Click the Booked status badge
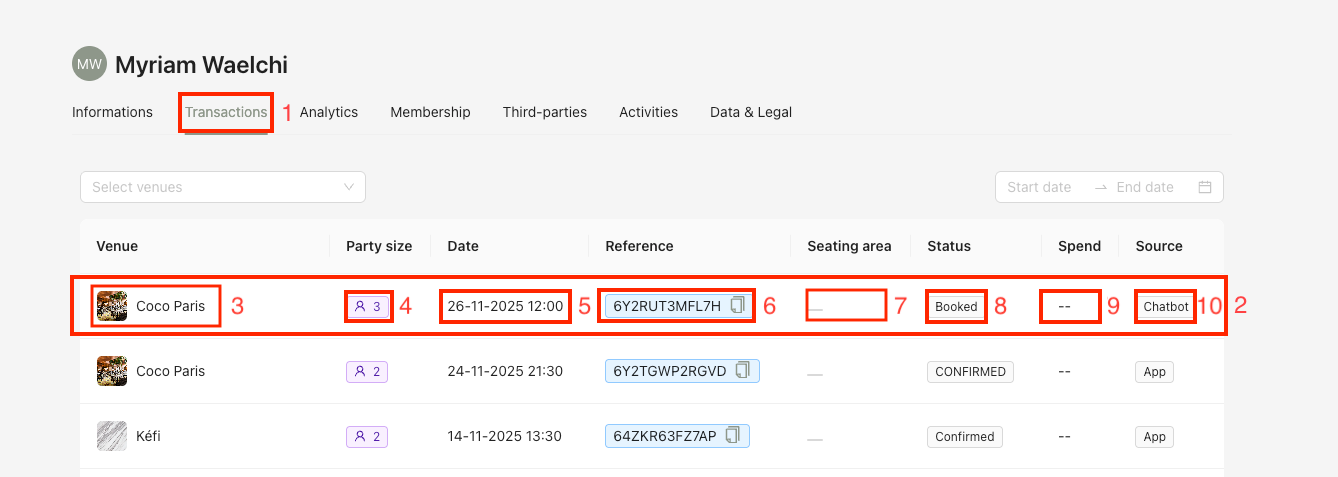The width and height of the screenshot is (1338, 477). tap(956, 307)
